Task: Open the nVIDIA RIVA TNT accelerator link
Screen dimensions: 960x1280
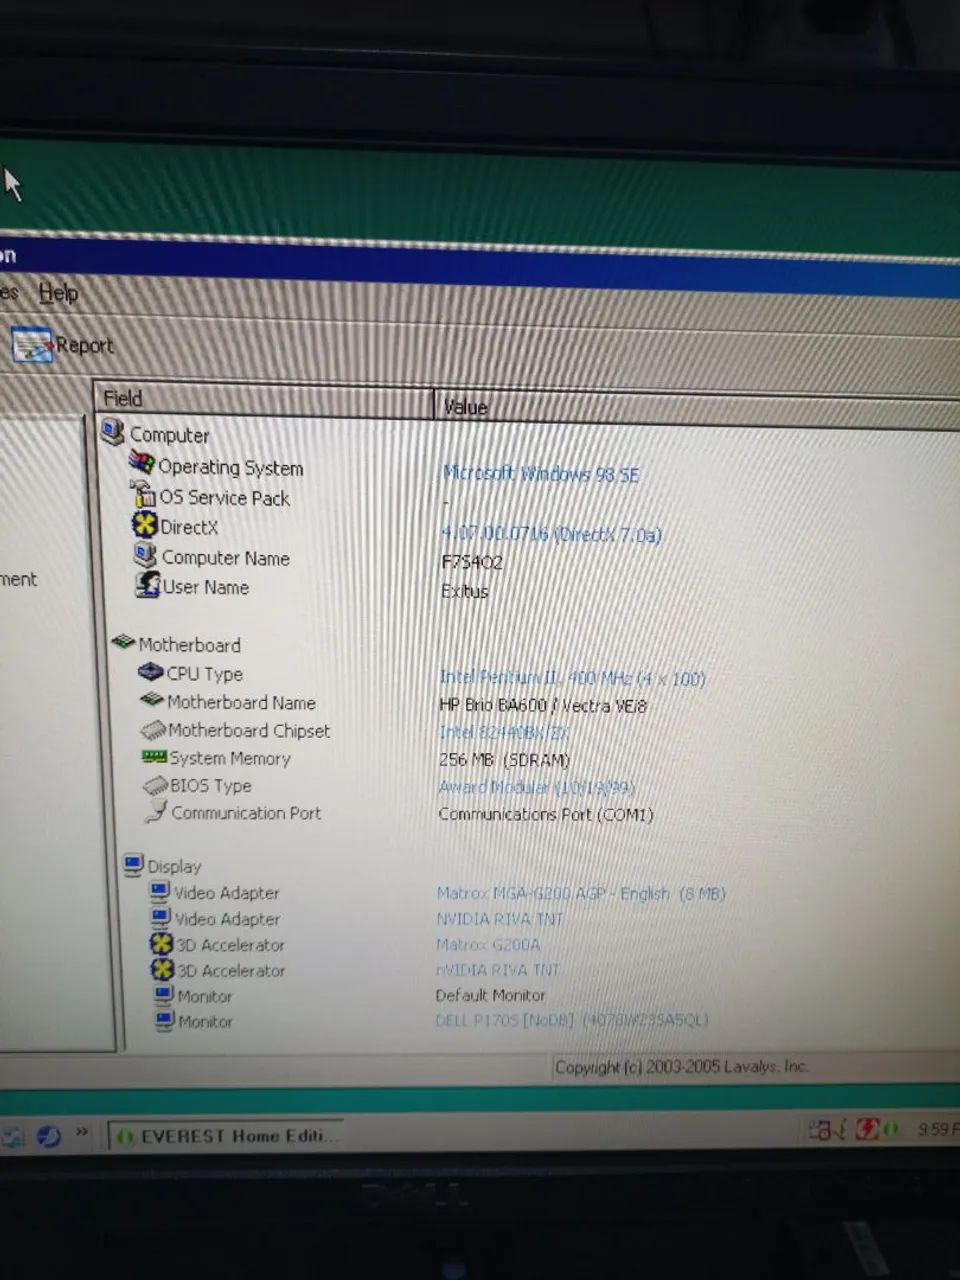Action: 498,970
